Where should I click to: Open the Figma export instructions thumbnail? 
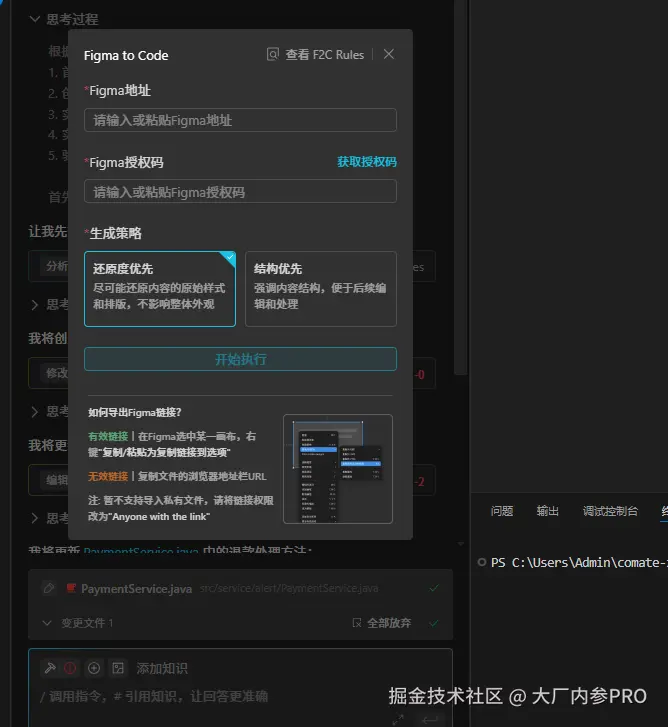pyautogui.click(x=337, y=469)
